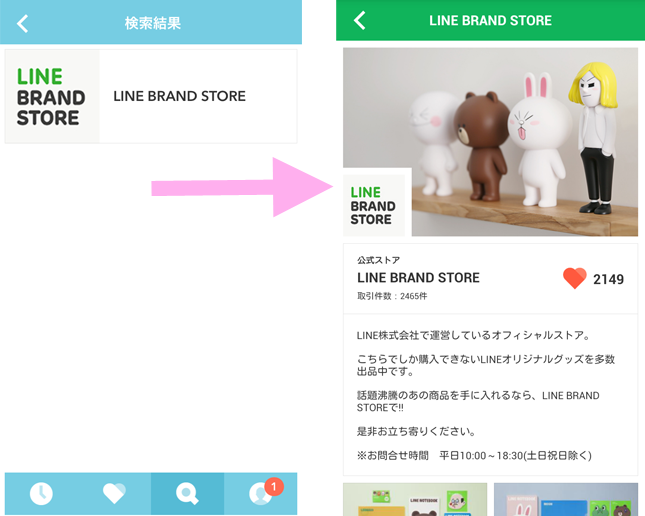Click the 公式ストア label

point(378,260)
